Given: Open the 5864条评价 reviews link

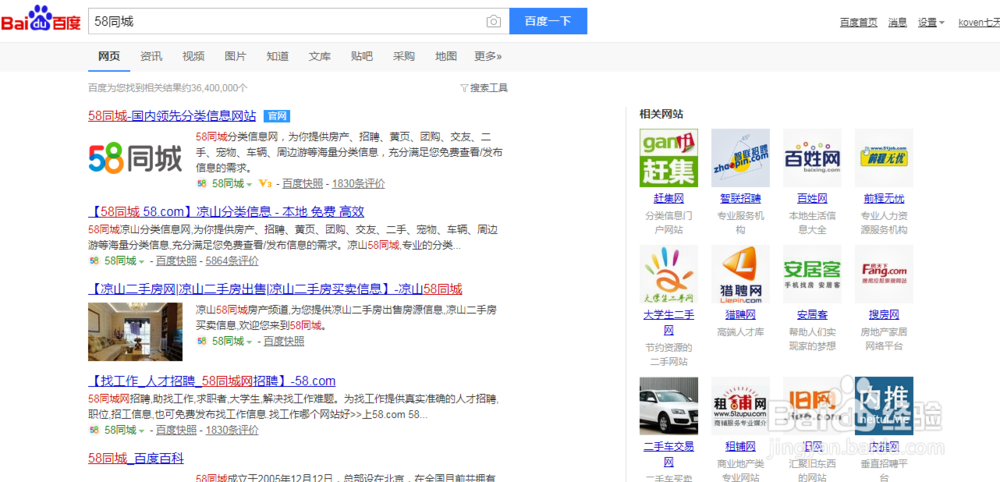Looking at the screenshot, I should click(232, 261).
